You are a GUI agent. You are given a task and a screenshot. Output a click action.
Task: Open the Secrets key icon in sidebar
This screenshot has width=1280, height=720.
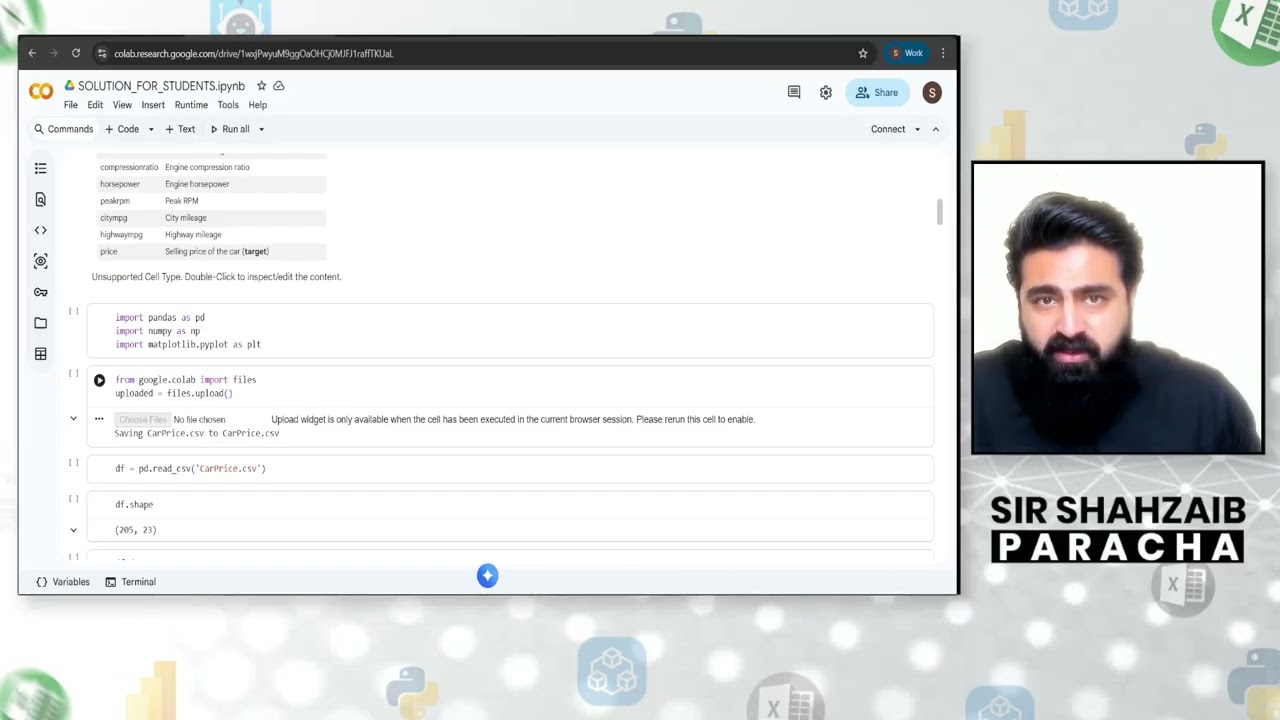pos(40,292)
